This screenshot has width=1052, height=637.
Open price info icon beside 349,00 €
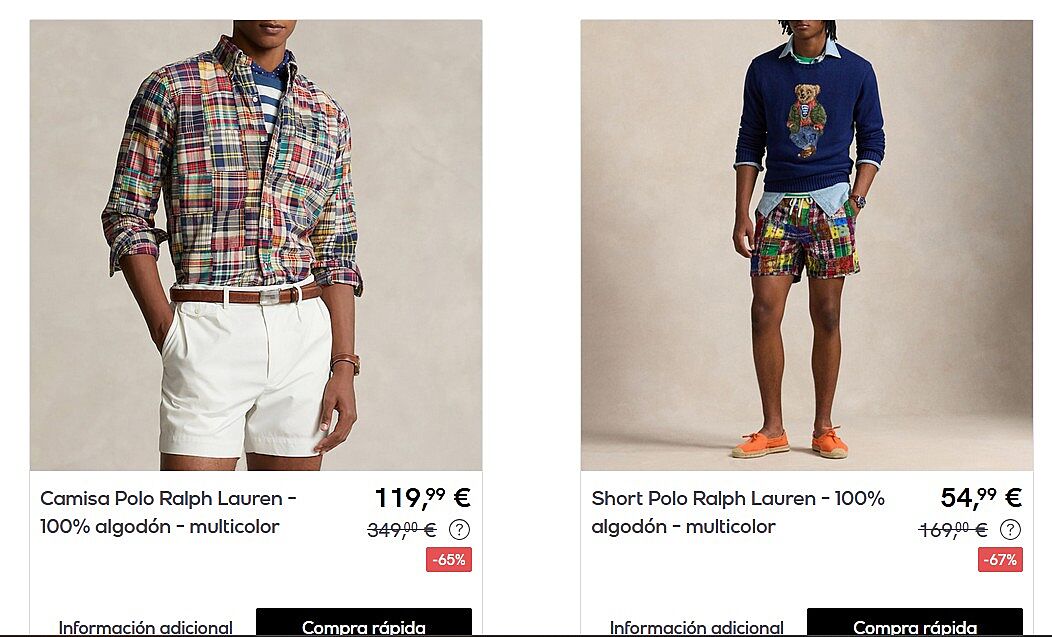[x=459, y=530]
